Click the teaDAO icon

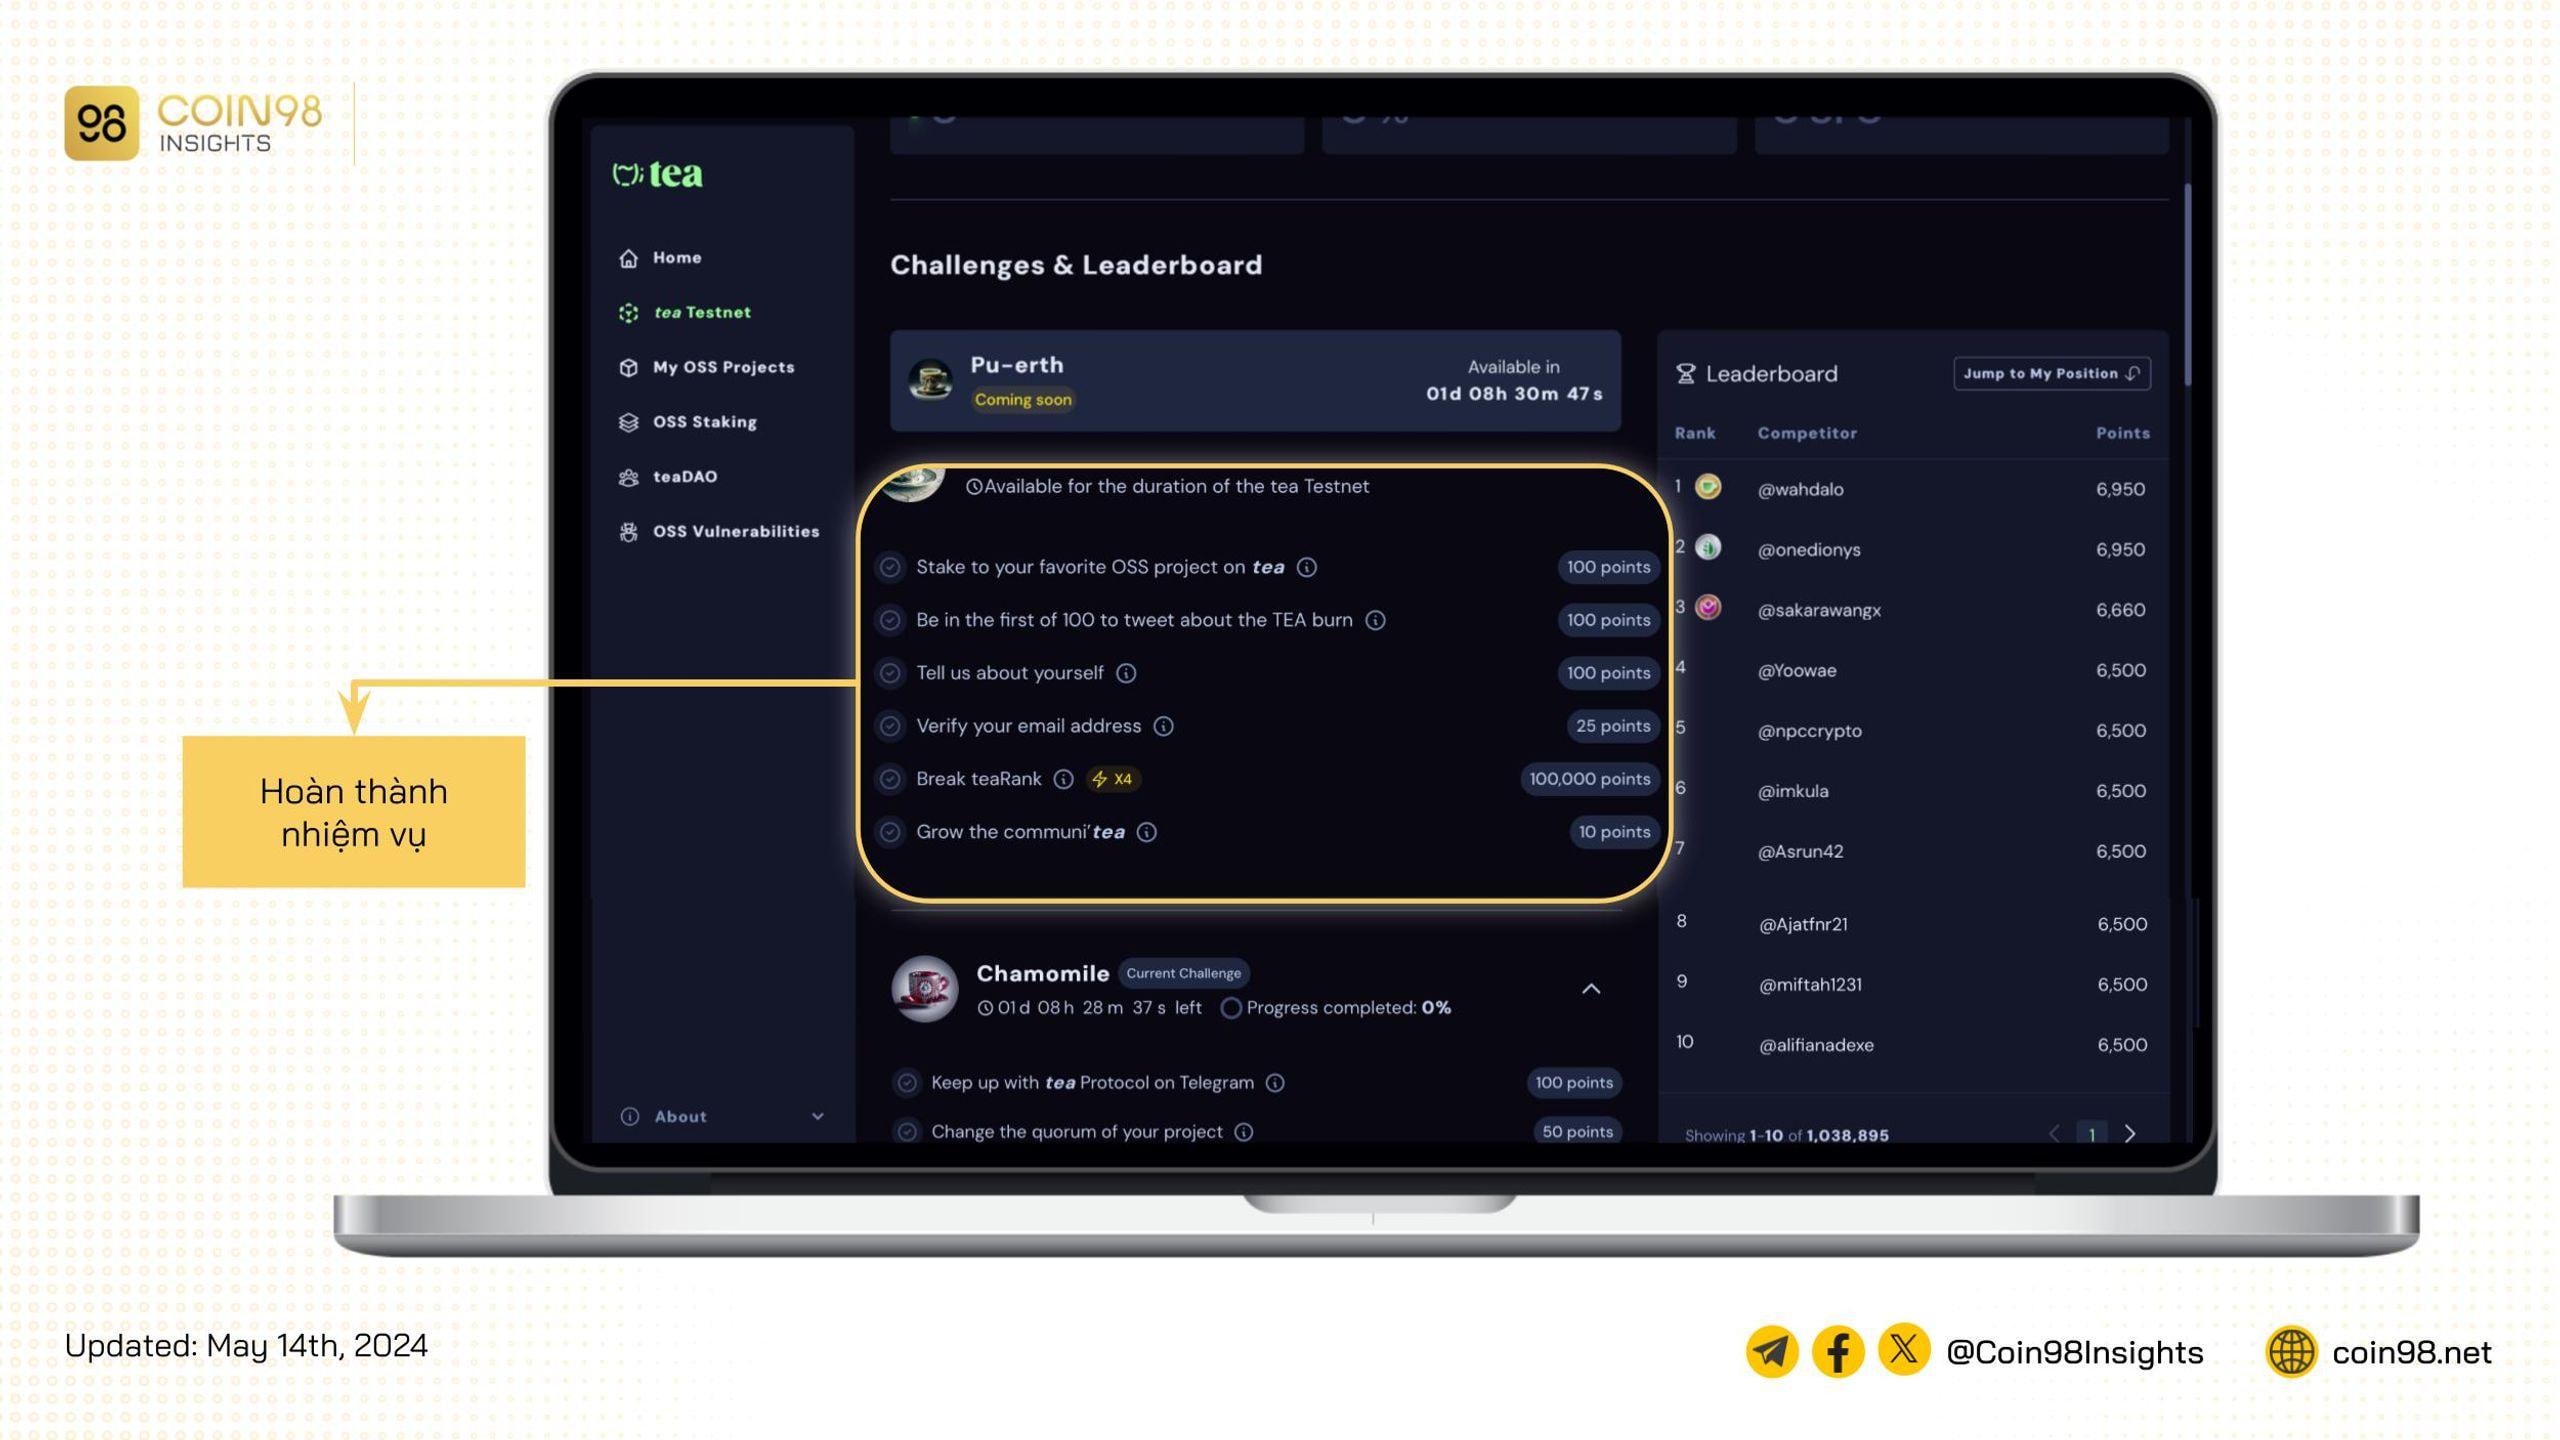629,475
